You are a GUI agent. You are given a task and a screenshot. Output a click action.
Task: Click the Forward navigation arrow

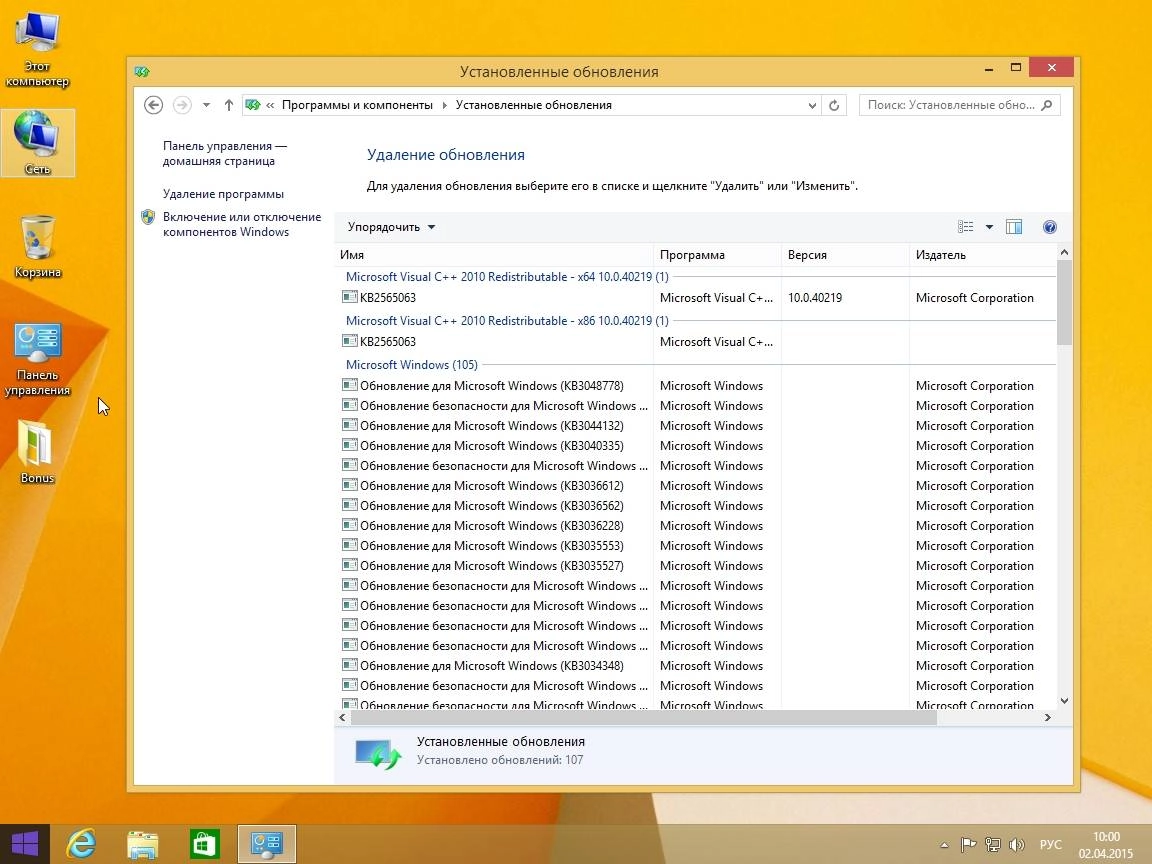point(181,105)
